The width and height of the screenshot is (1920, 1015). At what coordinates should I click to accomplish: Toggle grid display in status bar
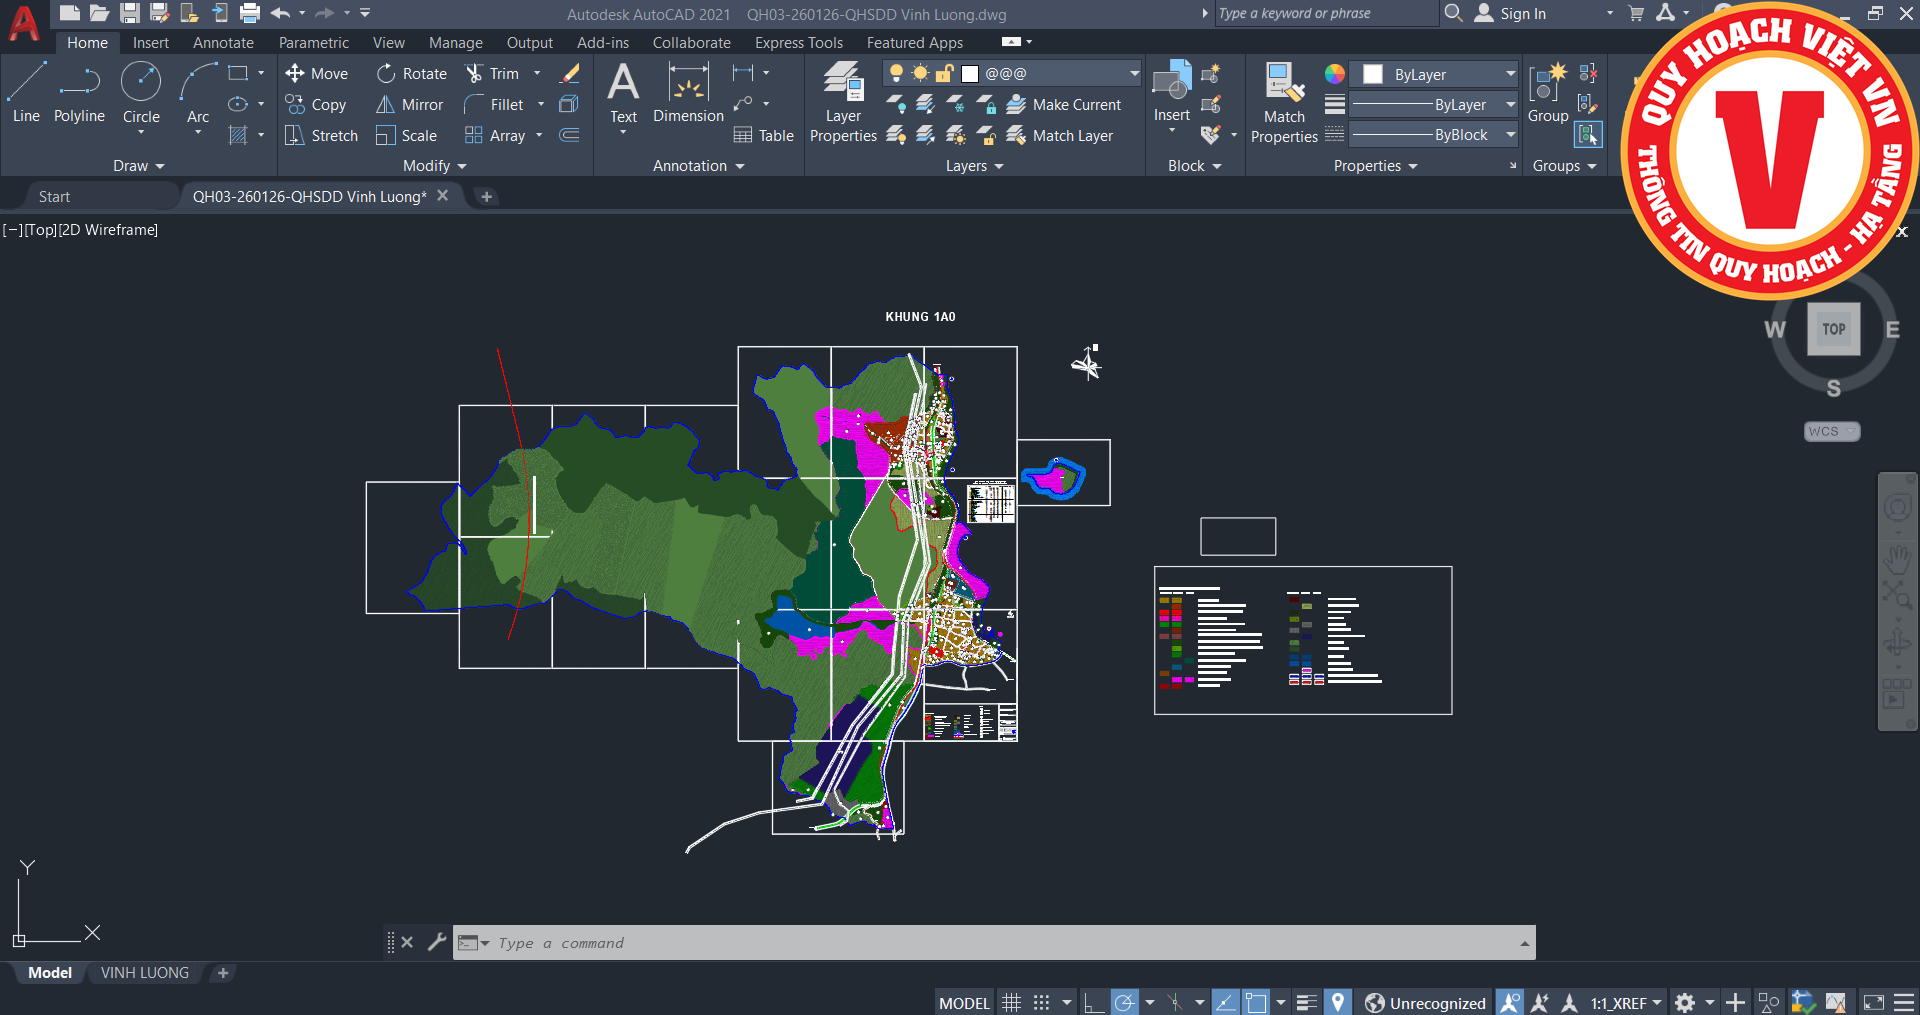click(x=1012, y=1002)
